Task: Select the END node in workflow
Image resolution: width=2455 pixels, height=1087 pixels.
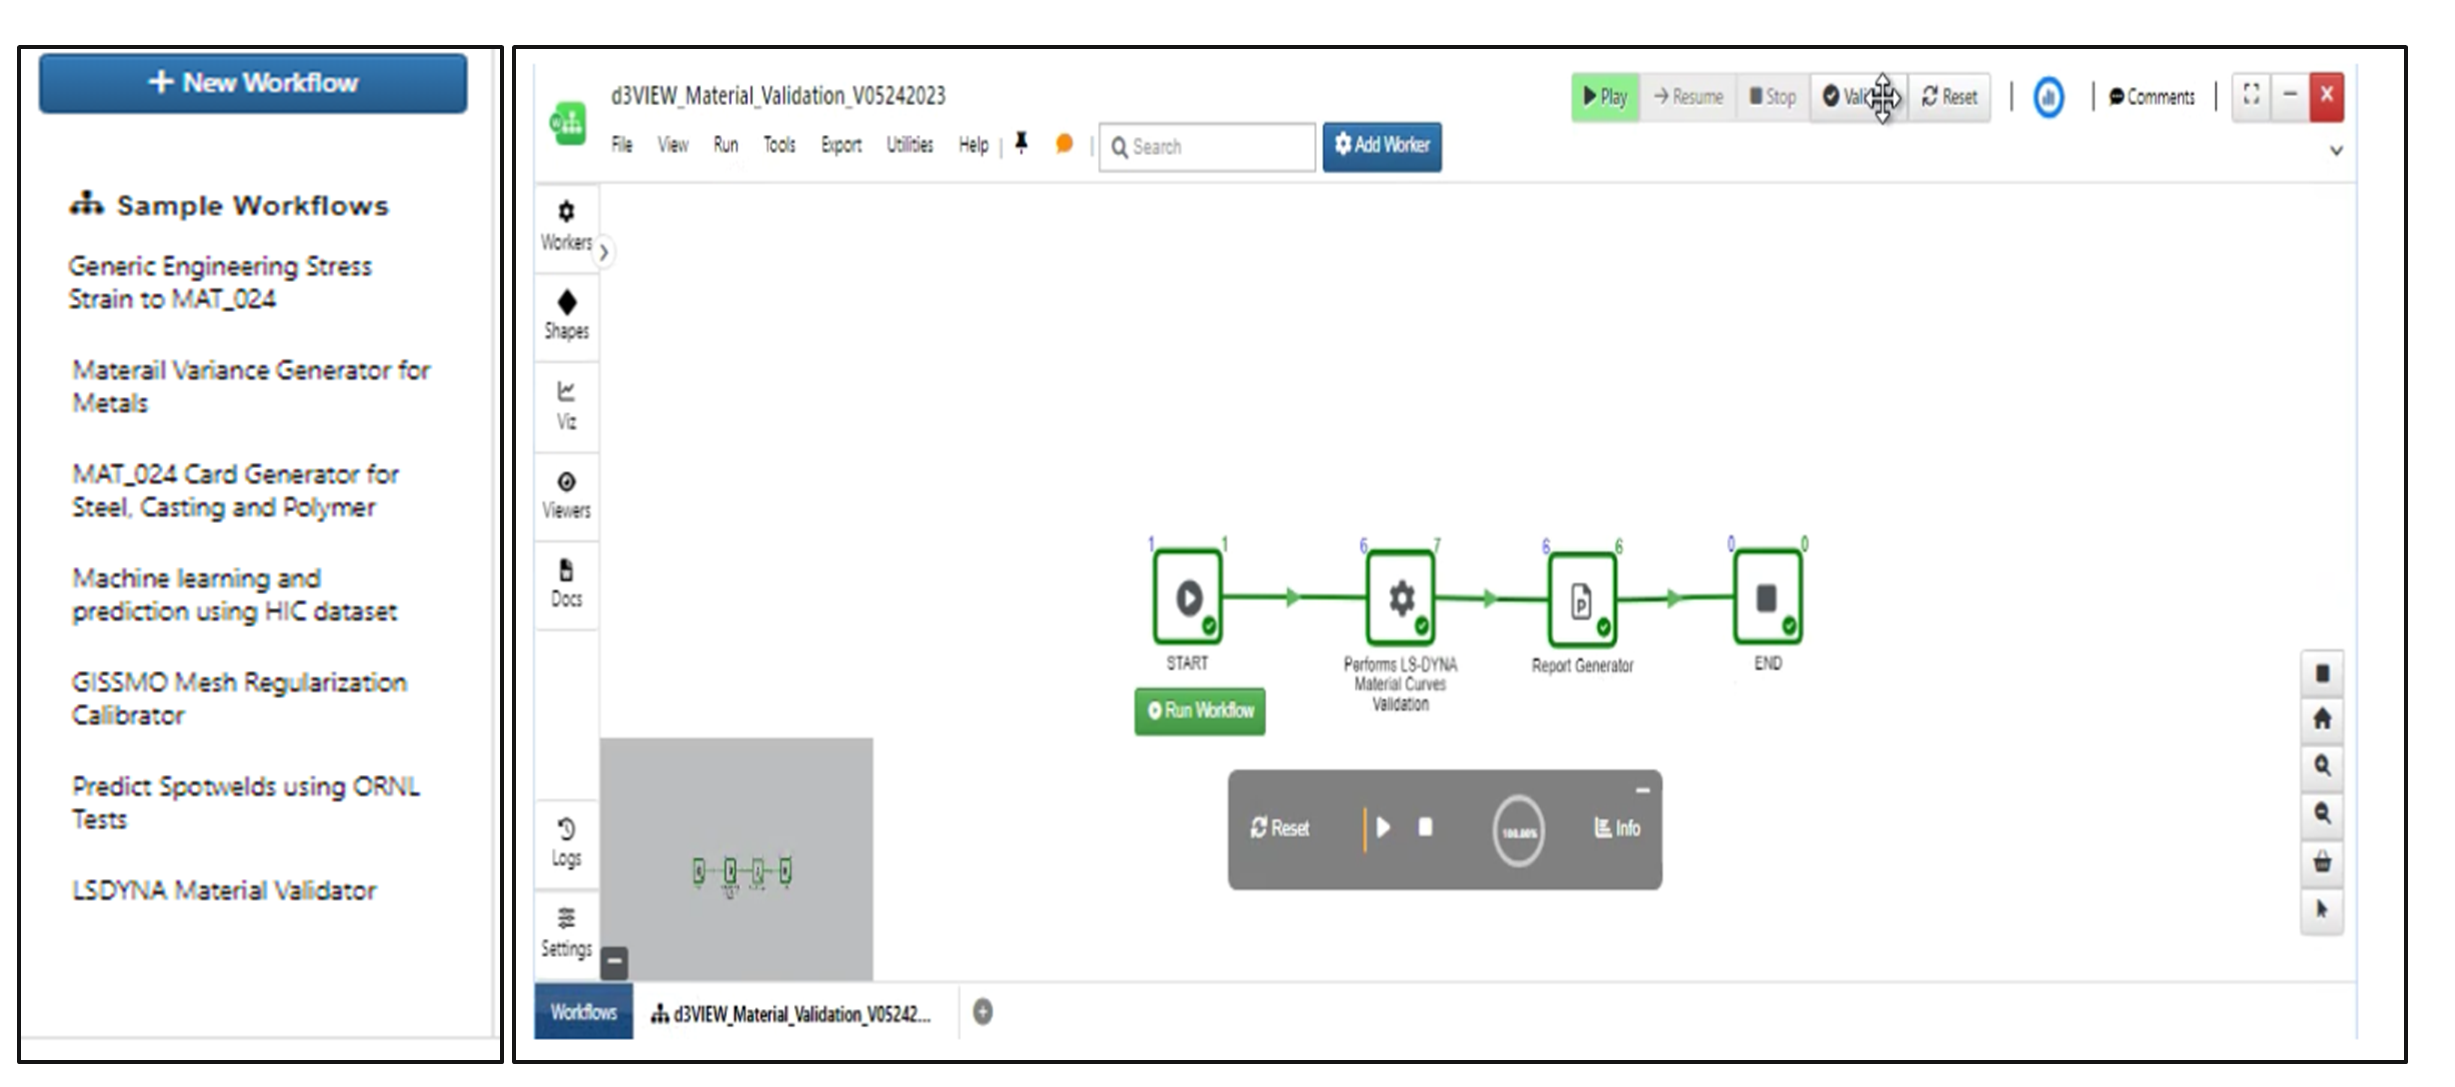Action: click(1767, 597)
